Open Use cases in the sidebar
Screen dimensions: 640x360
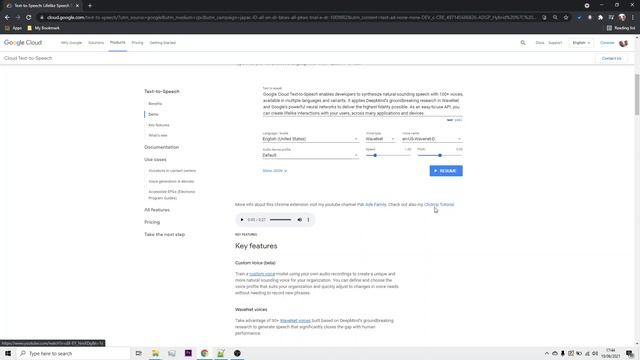(x=155, y=159)
